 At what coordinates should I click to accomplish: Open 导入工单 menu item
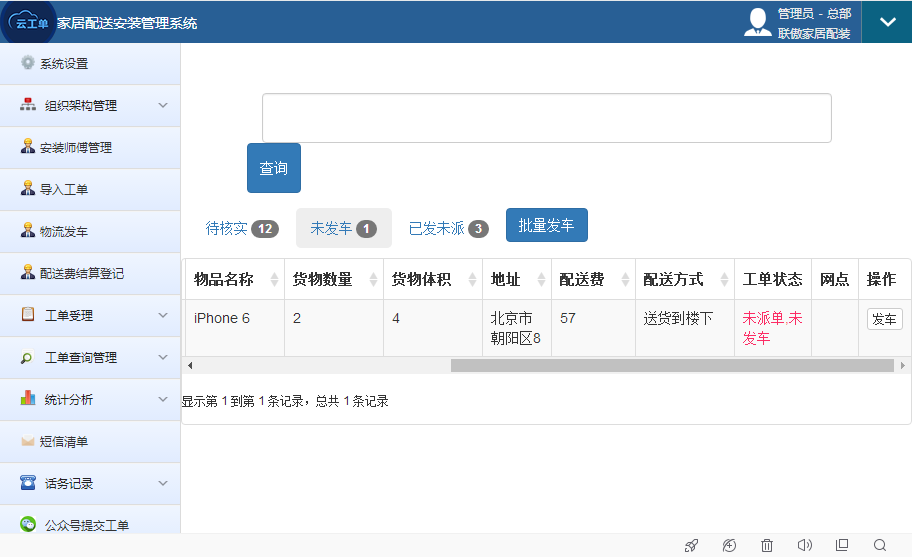pos(90,190)
